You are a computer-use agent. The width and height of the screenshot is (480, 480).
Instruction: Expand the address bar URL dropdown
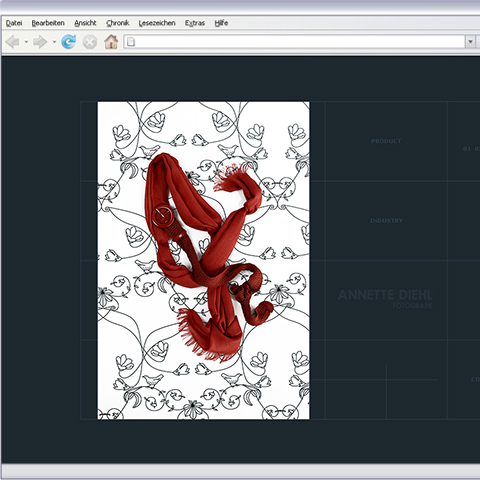[470, 42]
